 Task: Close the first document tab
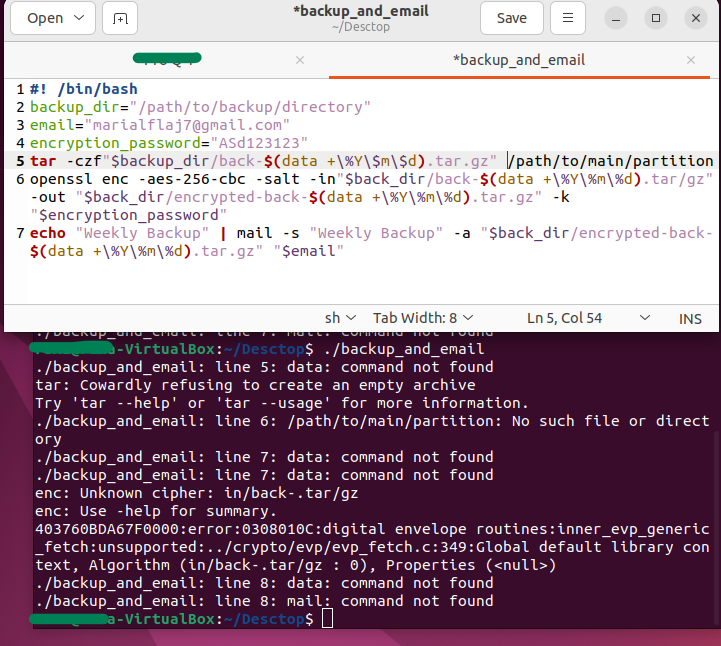(300, 60)
